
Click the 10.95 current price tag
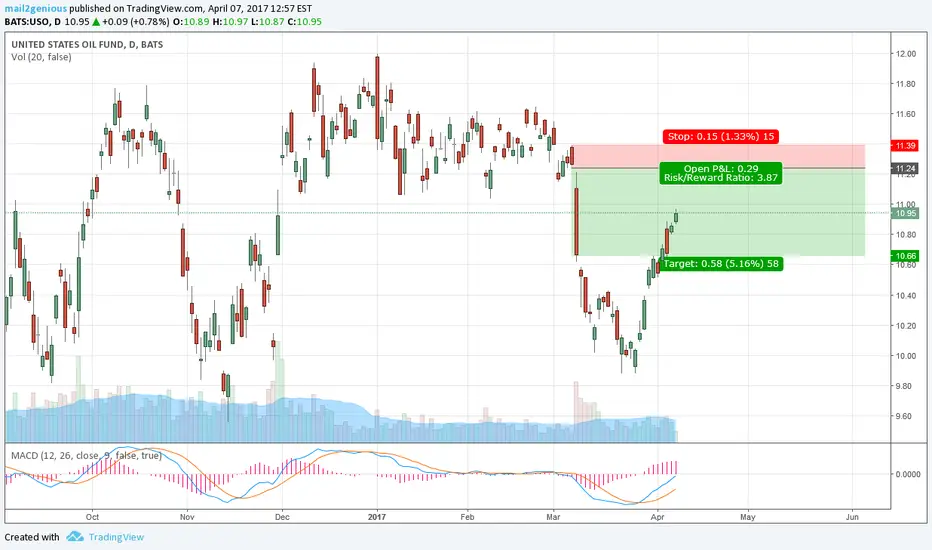[x=905, y=213]
